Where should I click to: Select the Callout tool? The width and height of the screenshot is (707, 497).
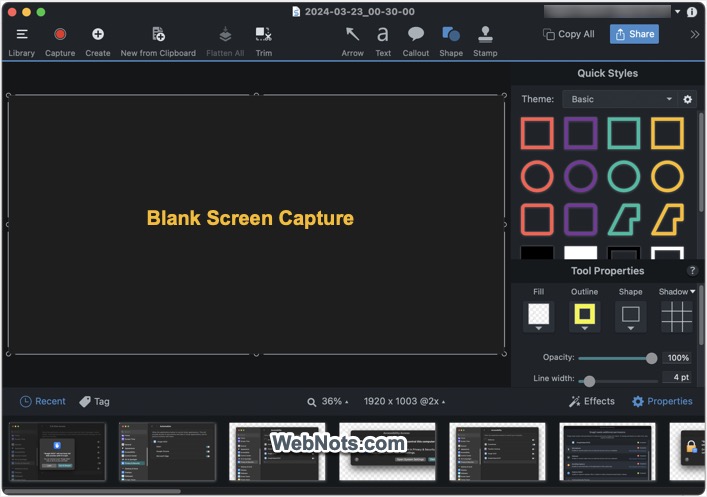click(415, 42)
